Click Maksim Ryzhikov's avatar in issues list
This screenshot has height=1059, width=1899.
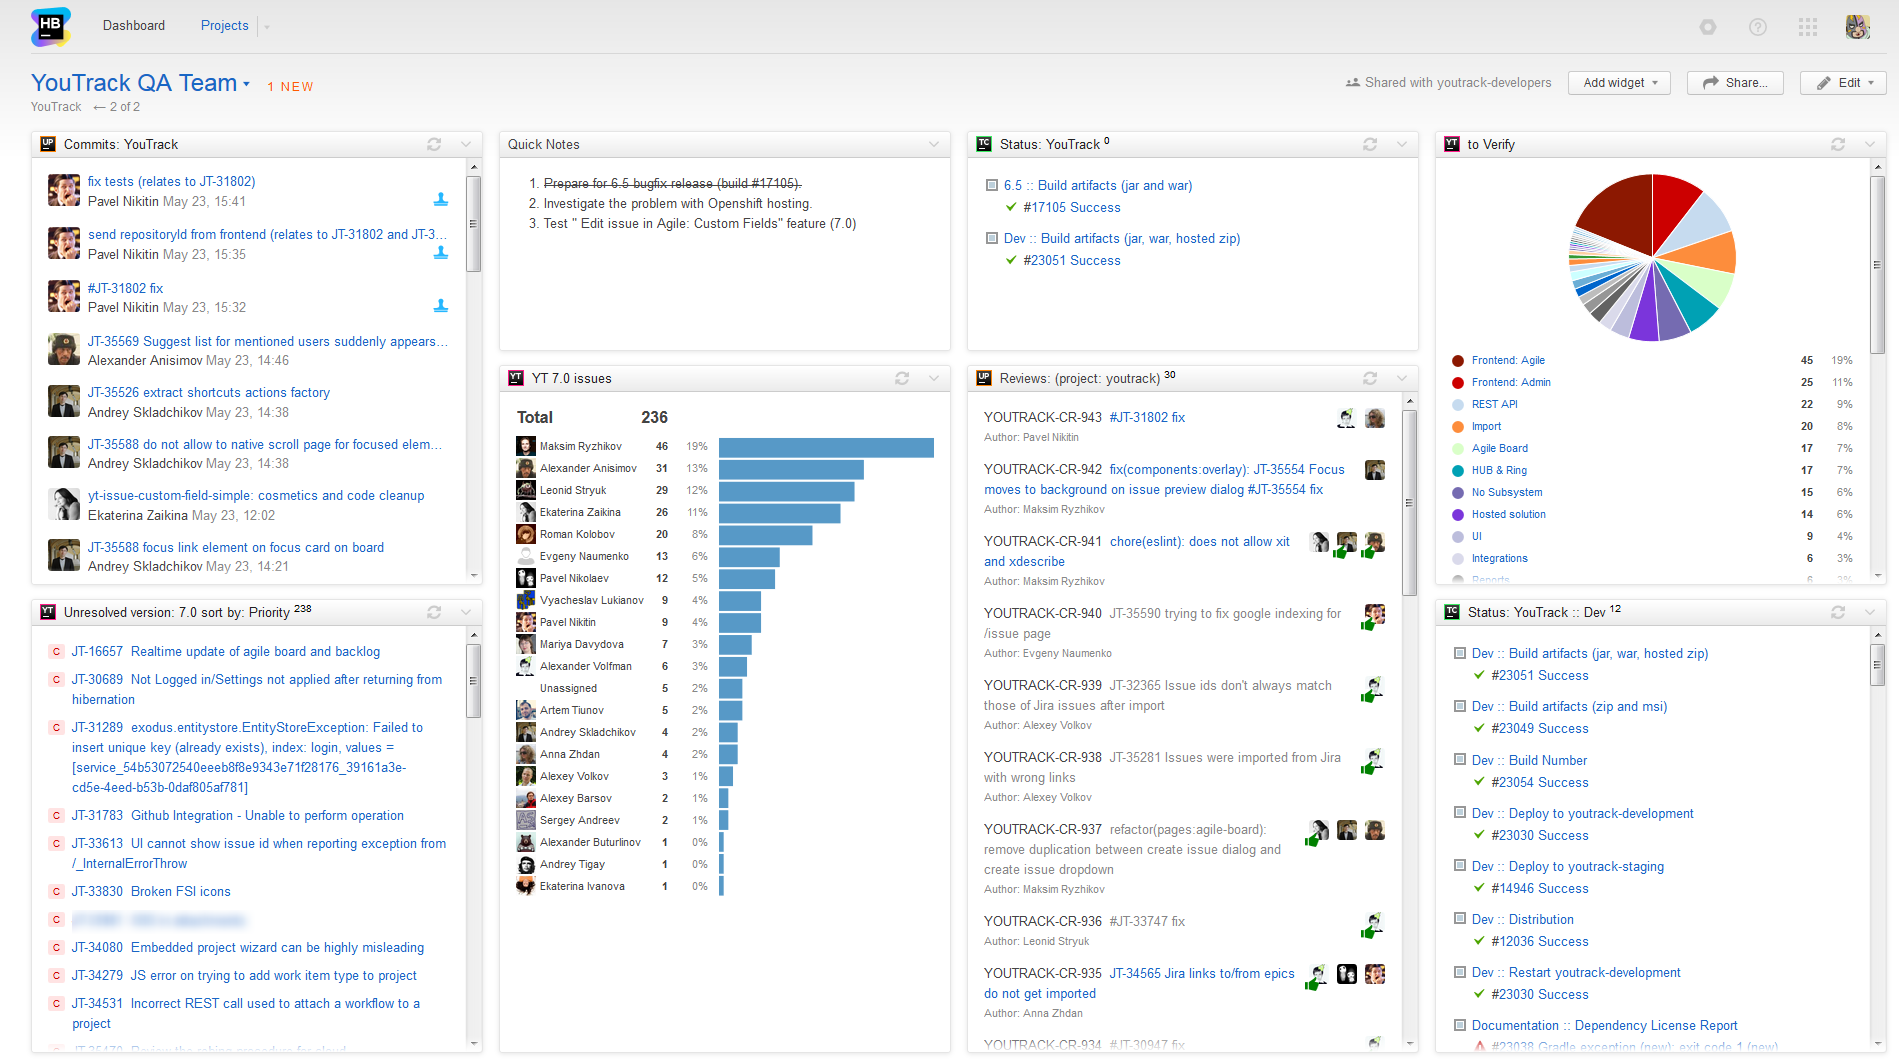point(526,446)
